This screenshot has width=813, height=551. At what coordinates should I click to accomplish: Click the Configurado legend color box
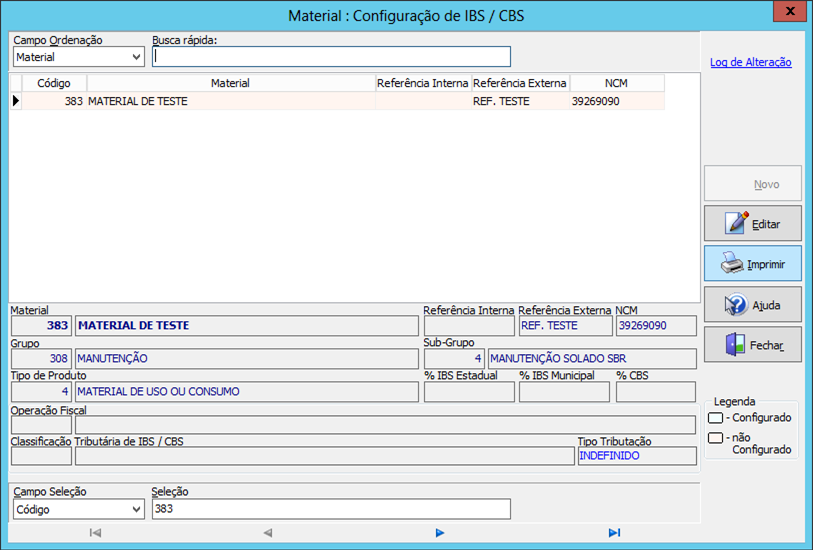click(x=715, y=418)
